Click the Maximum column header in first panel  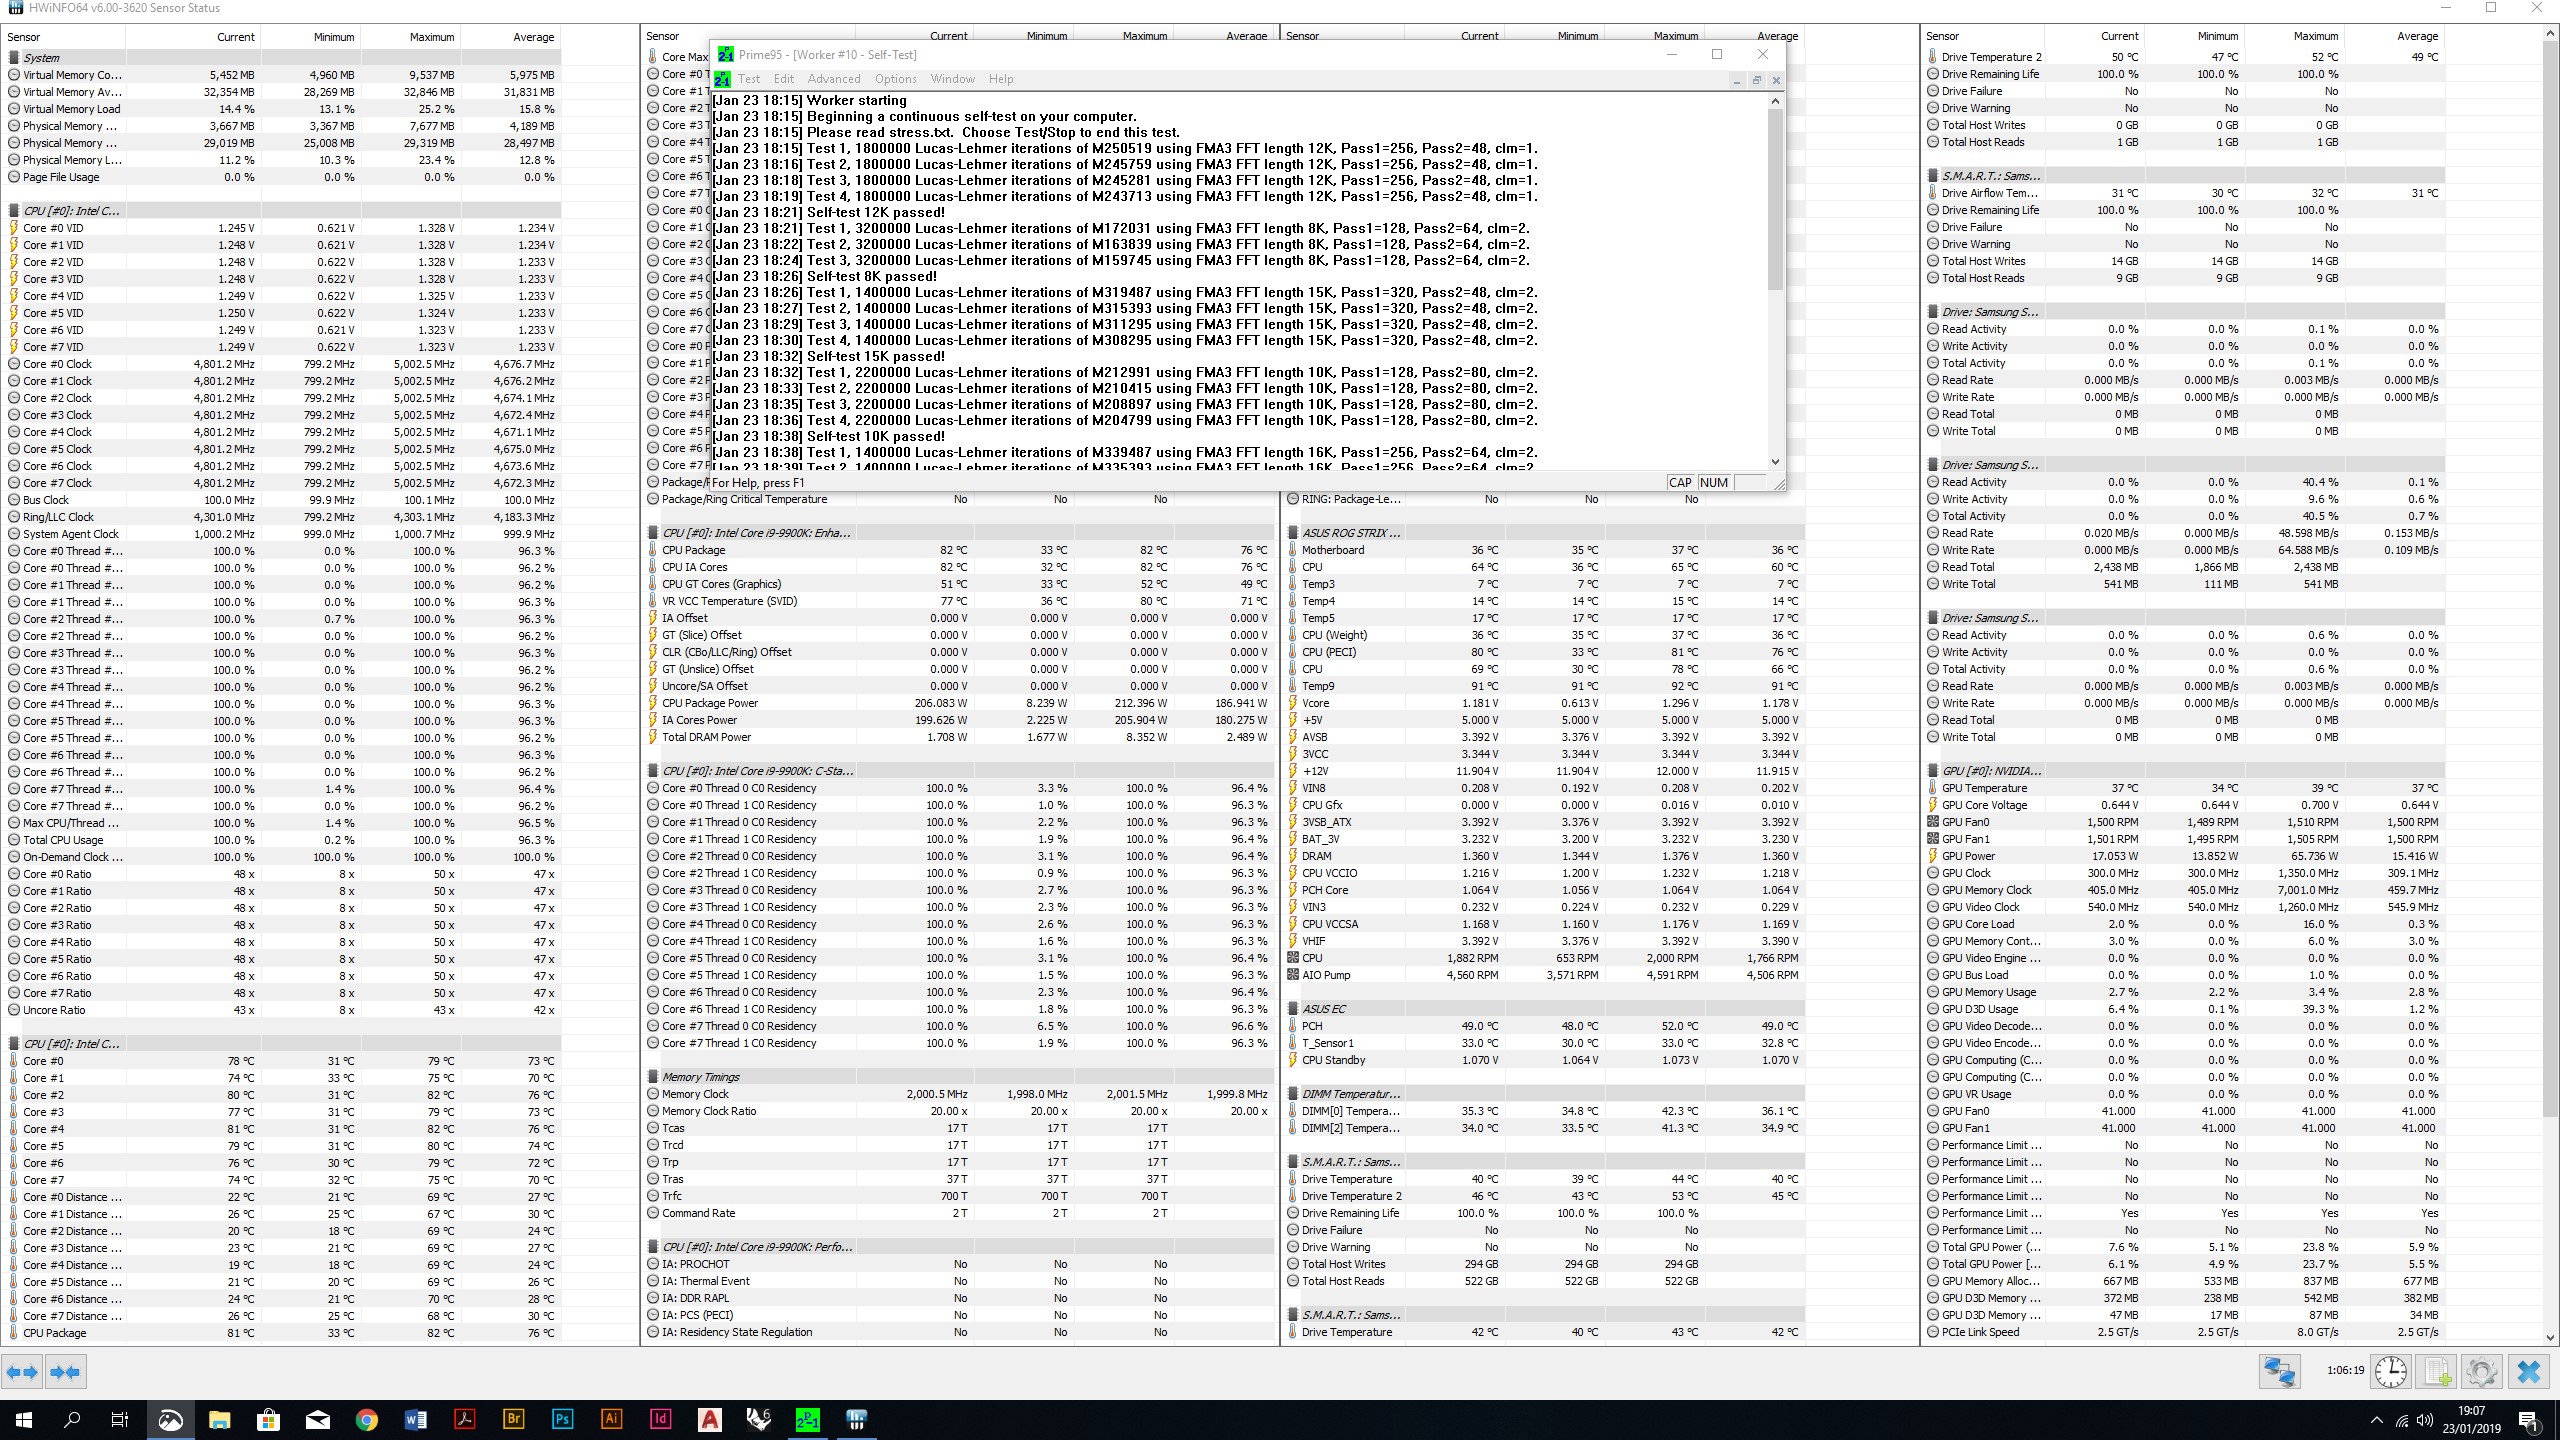[431, 37]
